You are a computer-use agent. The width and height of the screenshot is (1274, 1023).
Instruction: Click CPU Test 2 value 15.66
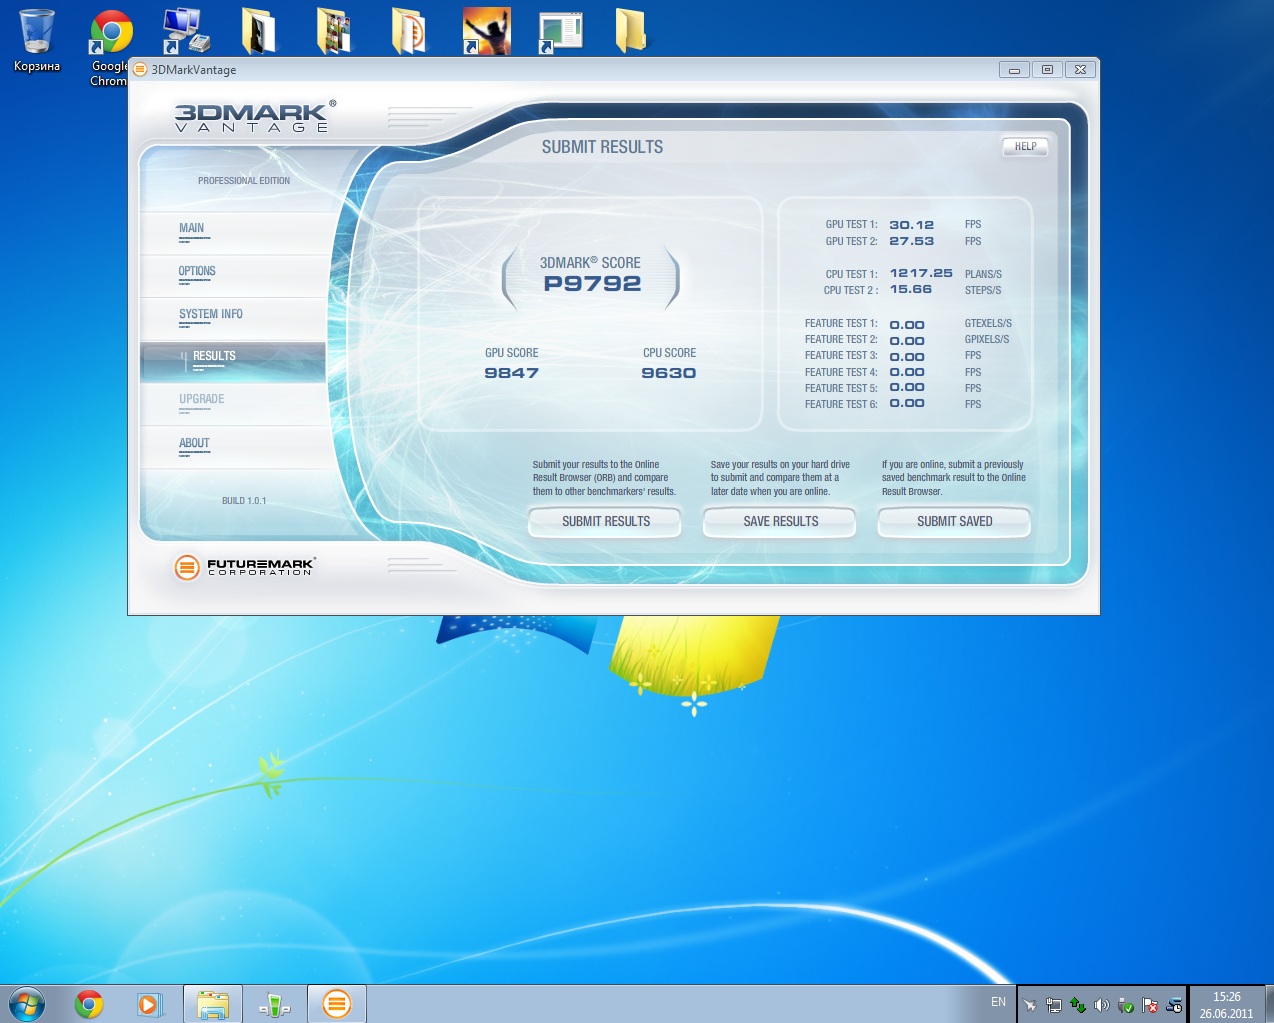(x=910, y=289)
